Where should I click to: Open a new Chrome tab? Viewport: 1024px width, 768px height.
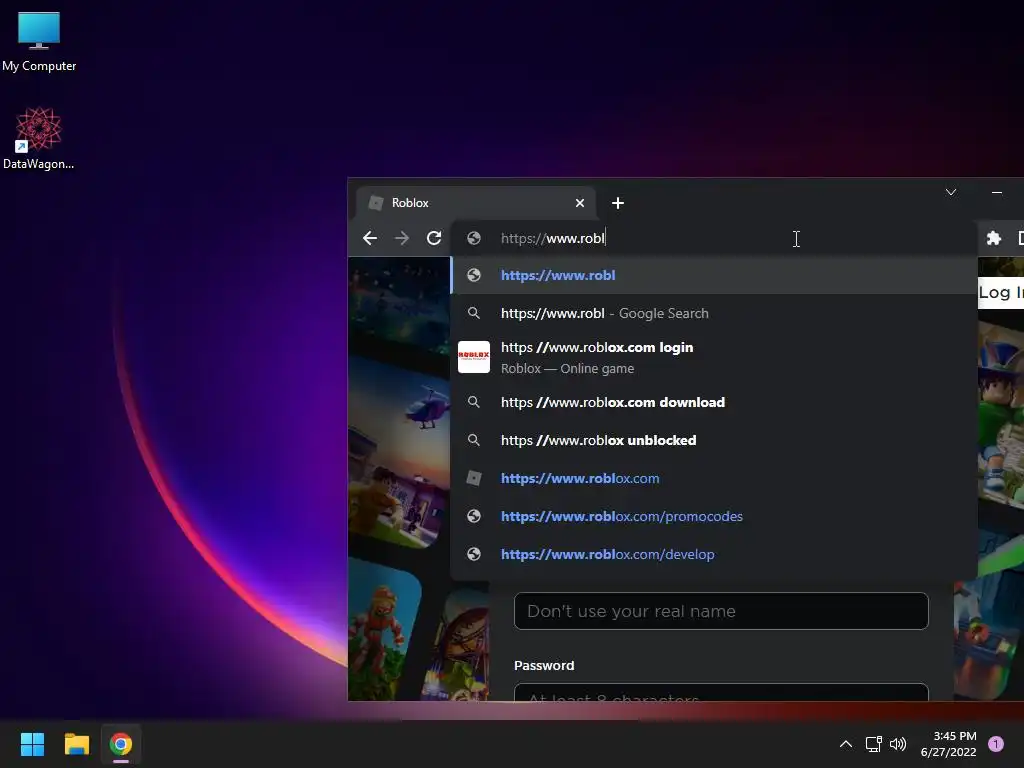click(x=618, y=203)
